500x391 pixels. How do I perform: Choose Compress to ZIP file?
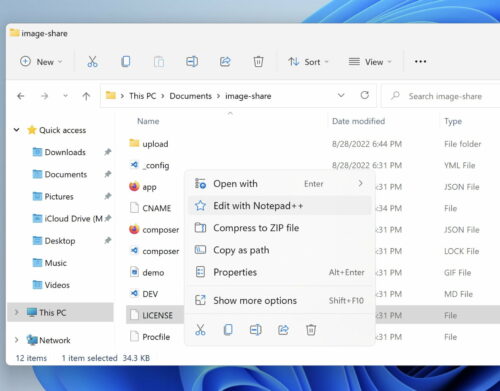(279, 228)
